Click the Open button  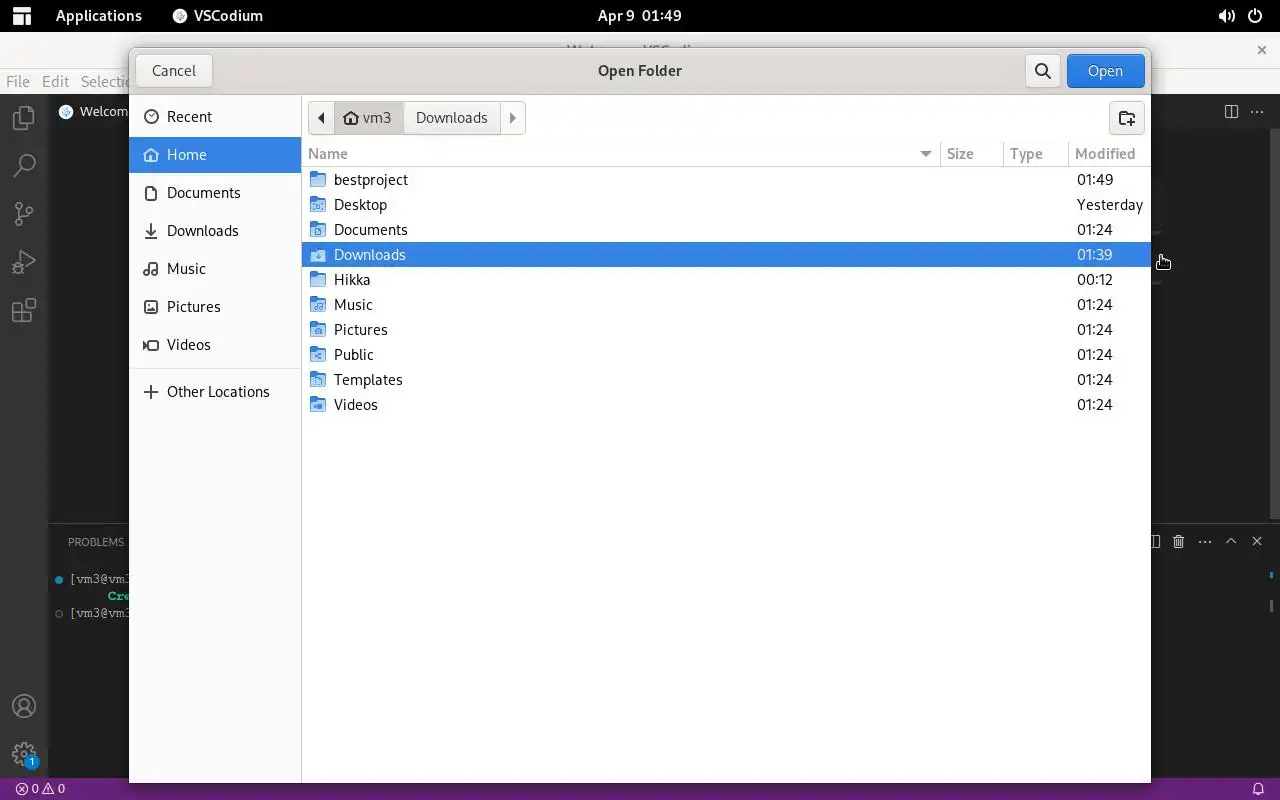1105,71
